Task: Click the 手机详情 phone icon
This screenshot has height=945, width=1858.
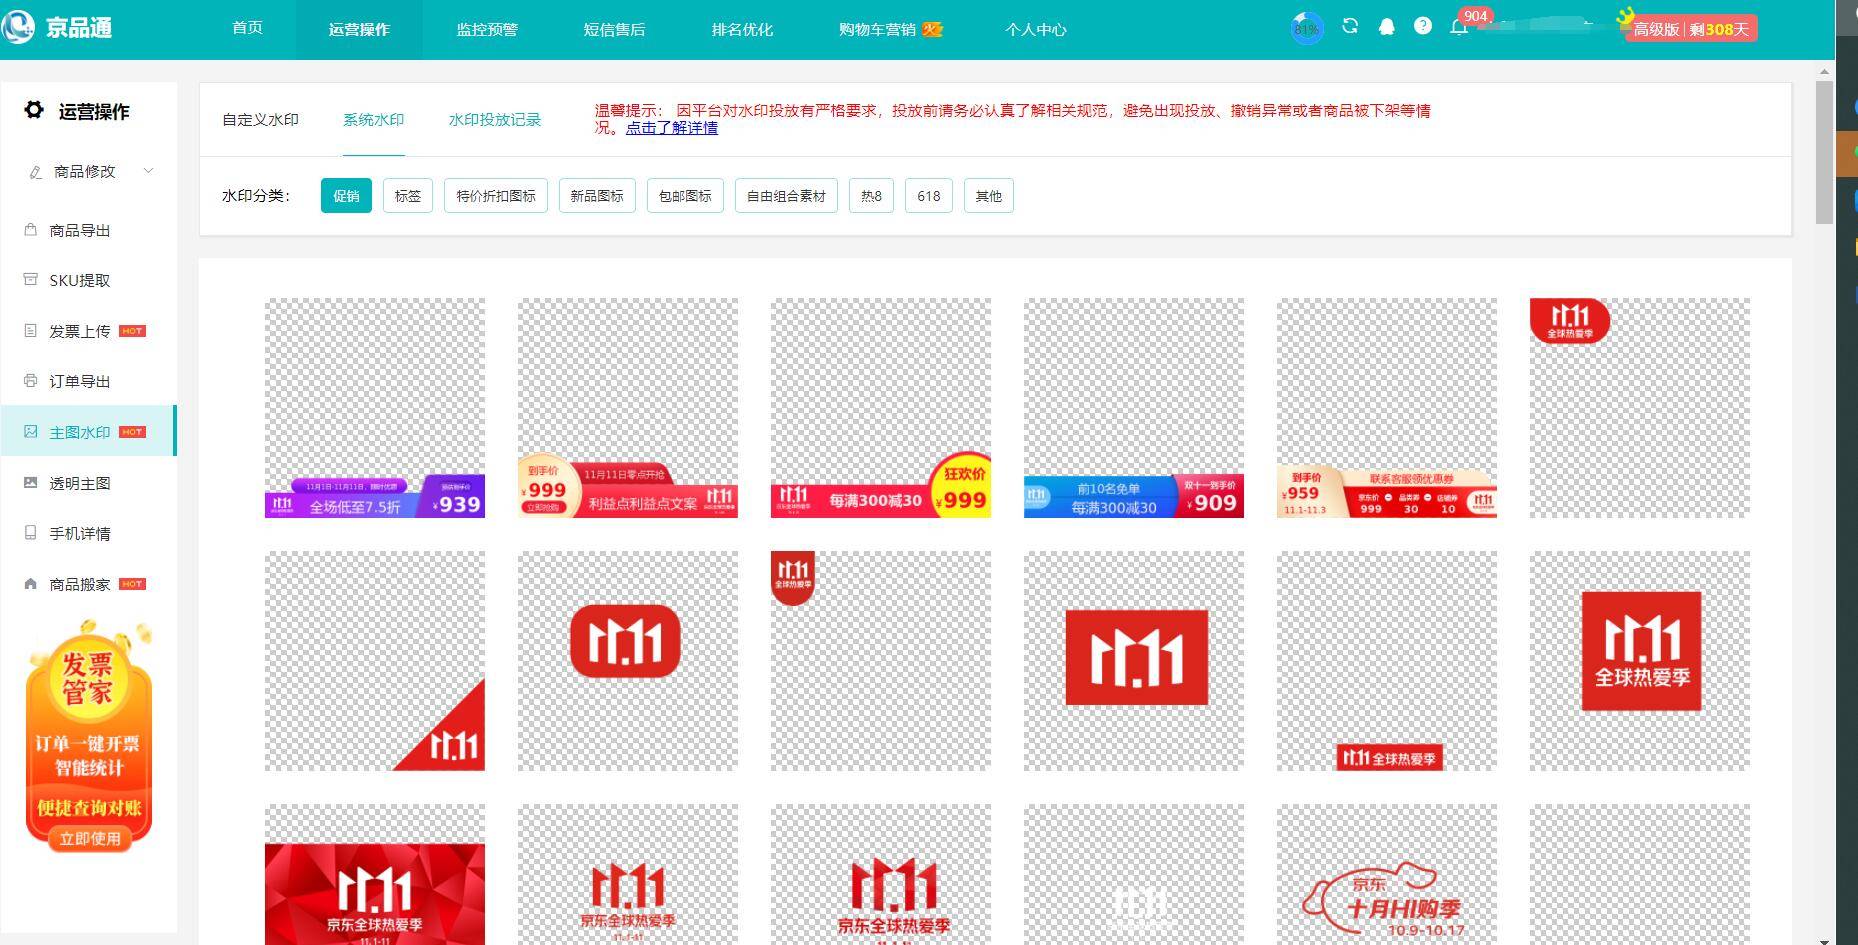Action: pyautogui.click(x=30, y=533)
